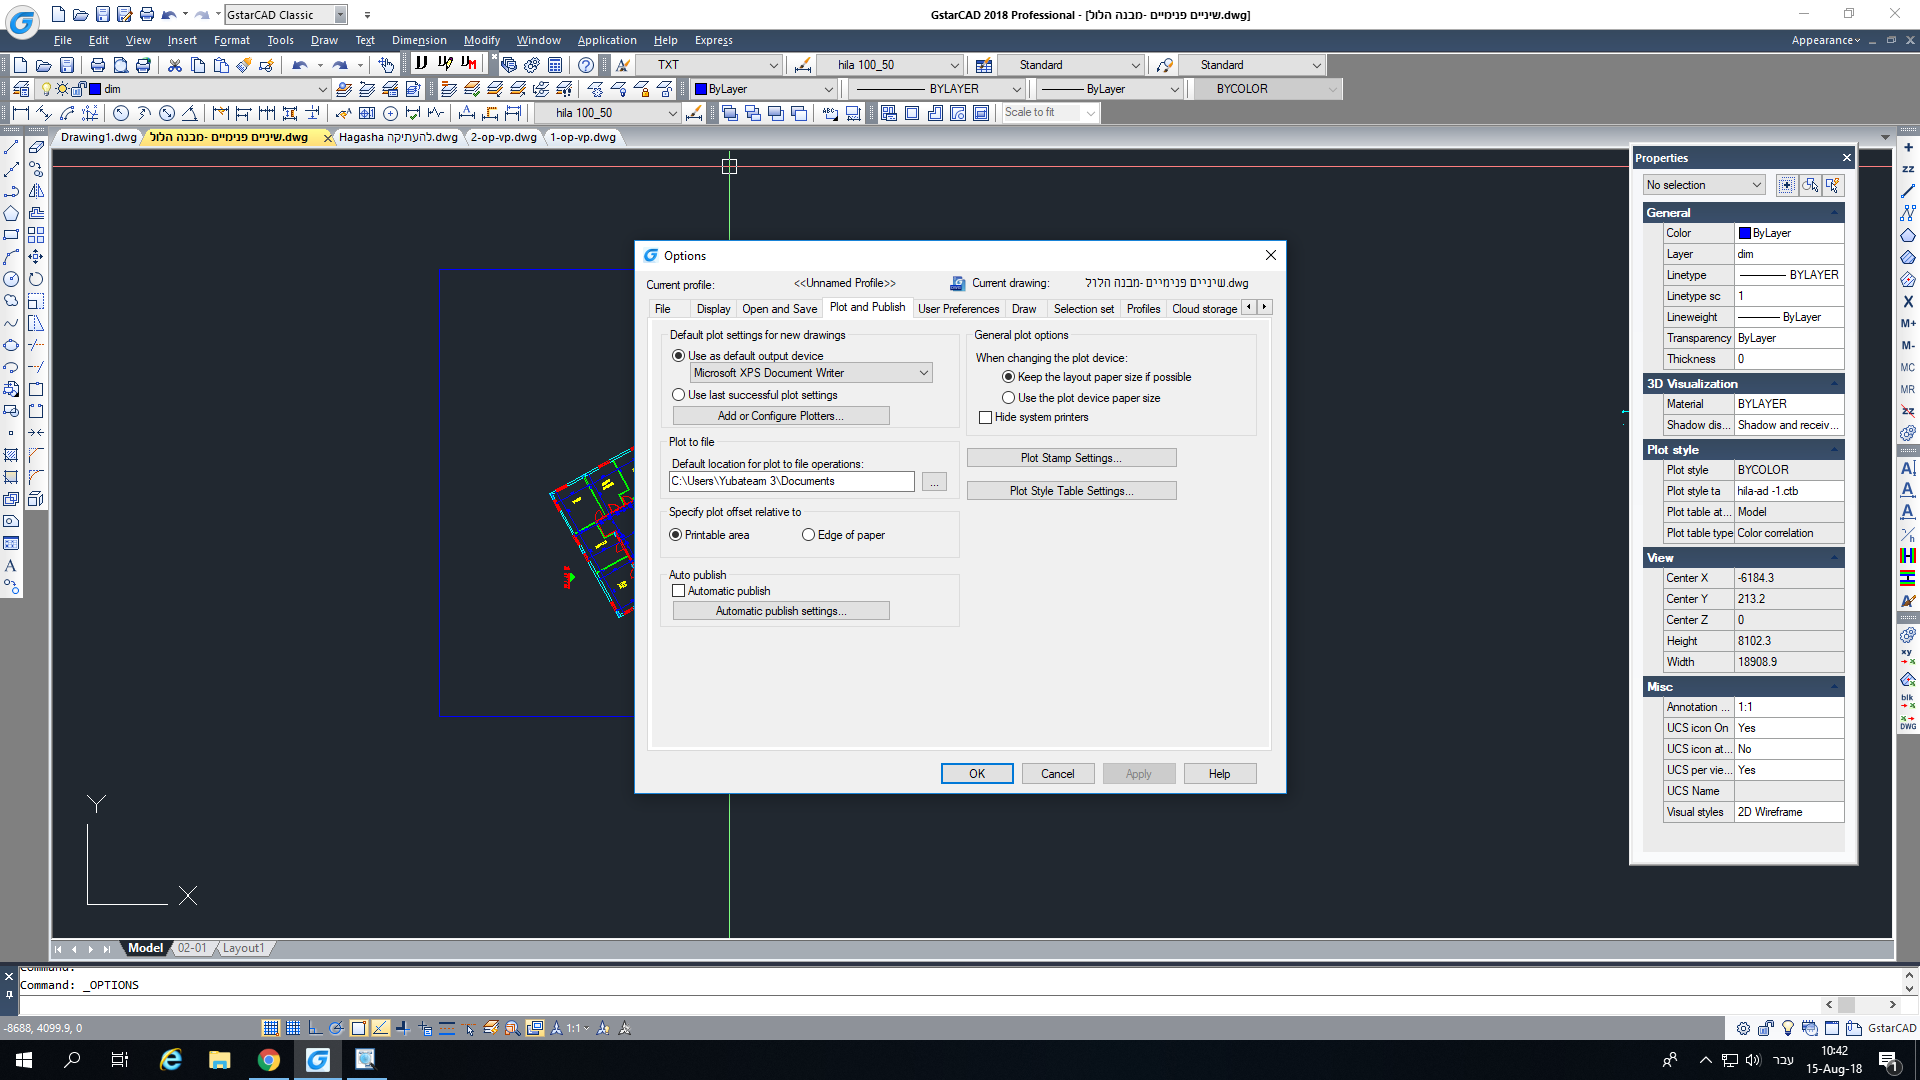
Task: Switch to the Profiles tab in Options
Action: coord(1143,309)
